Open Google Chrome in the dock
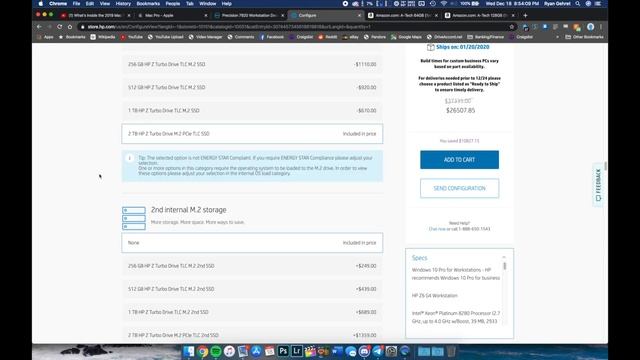The image size is (640, 360). (202, 351)
